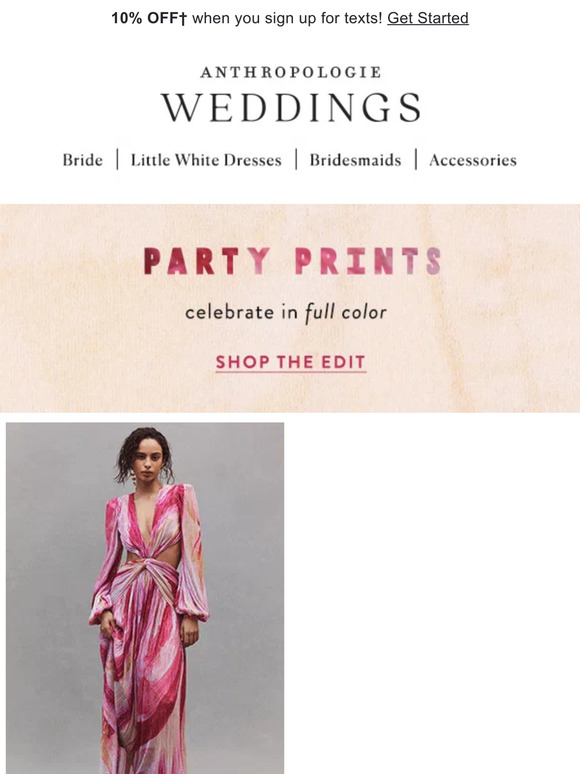Open the Anthropologie wordmark logo

(291, 72)
